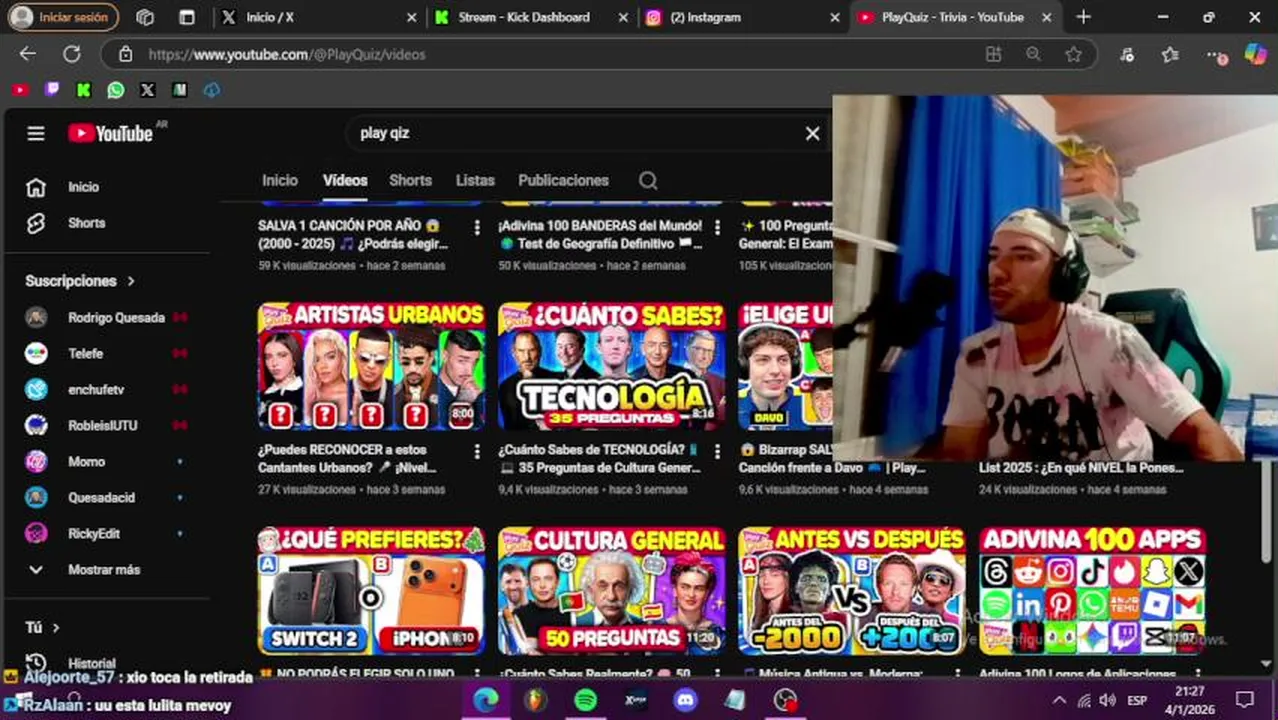Viewport: 1278px width, 720px height.
Task: Open the Copilot icon
Action: 1255,54
